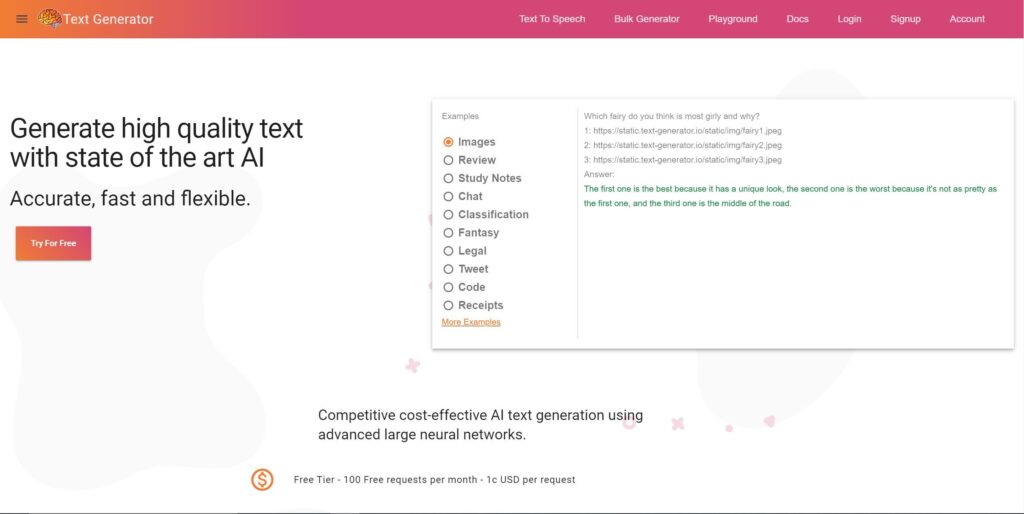Open Text To Speech in navbar
This screenshot has width=1024, height=514.
tap(552, 19)
